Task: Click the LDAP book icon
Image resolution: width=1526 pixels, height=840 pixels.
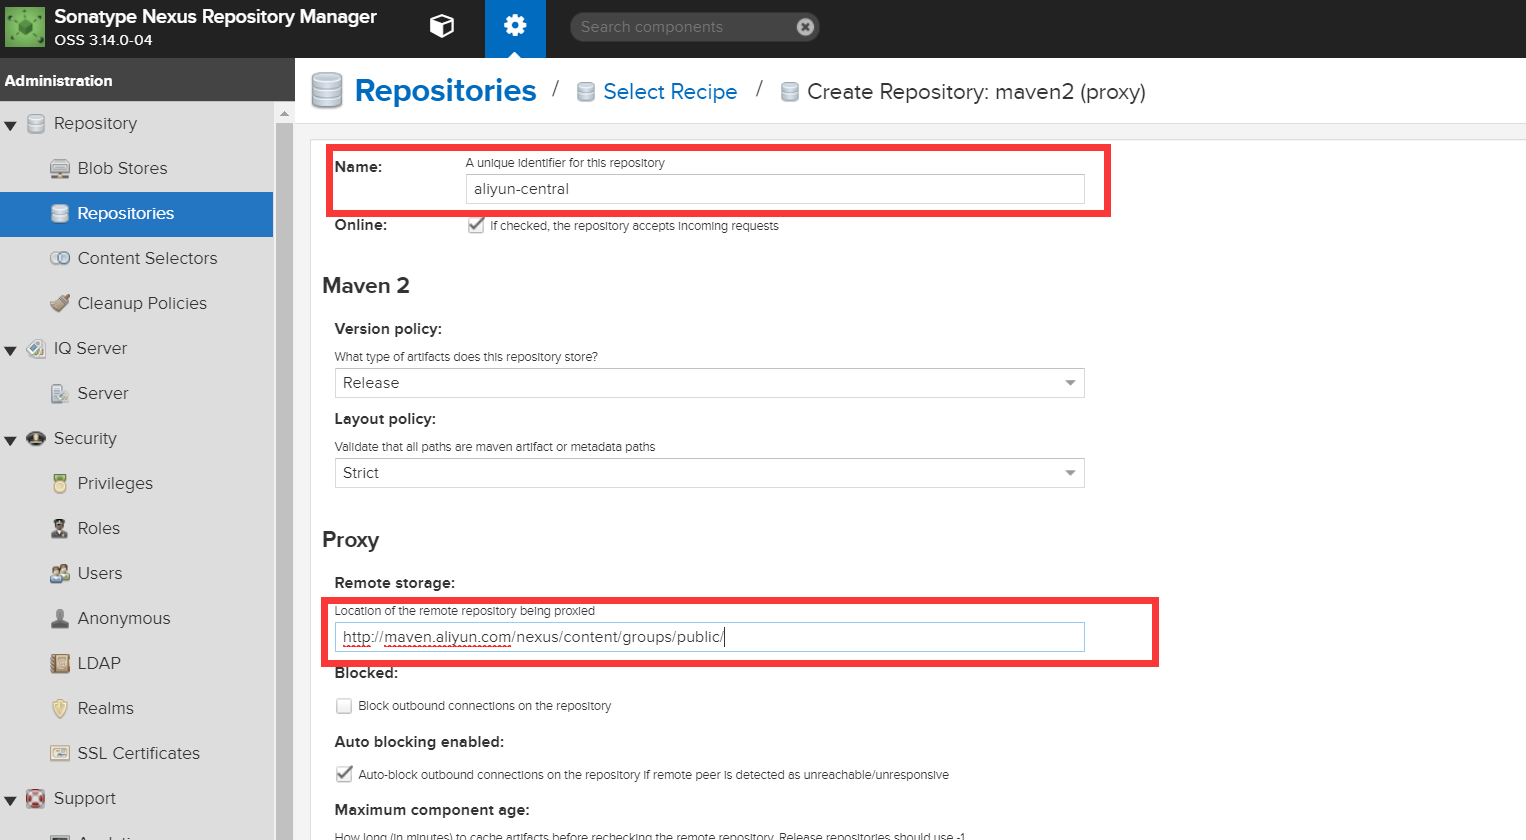Action: (x=60, y=663)
